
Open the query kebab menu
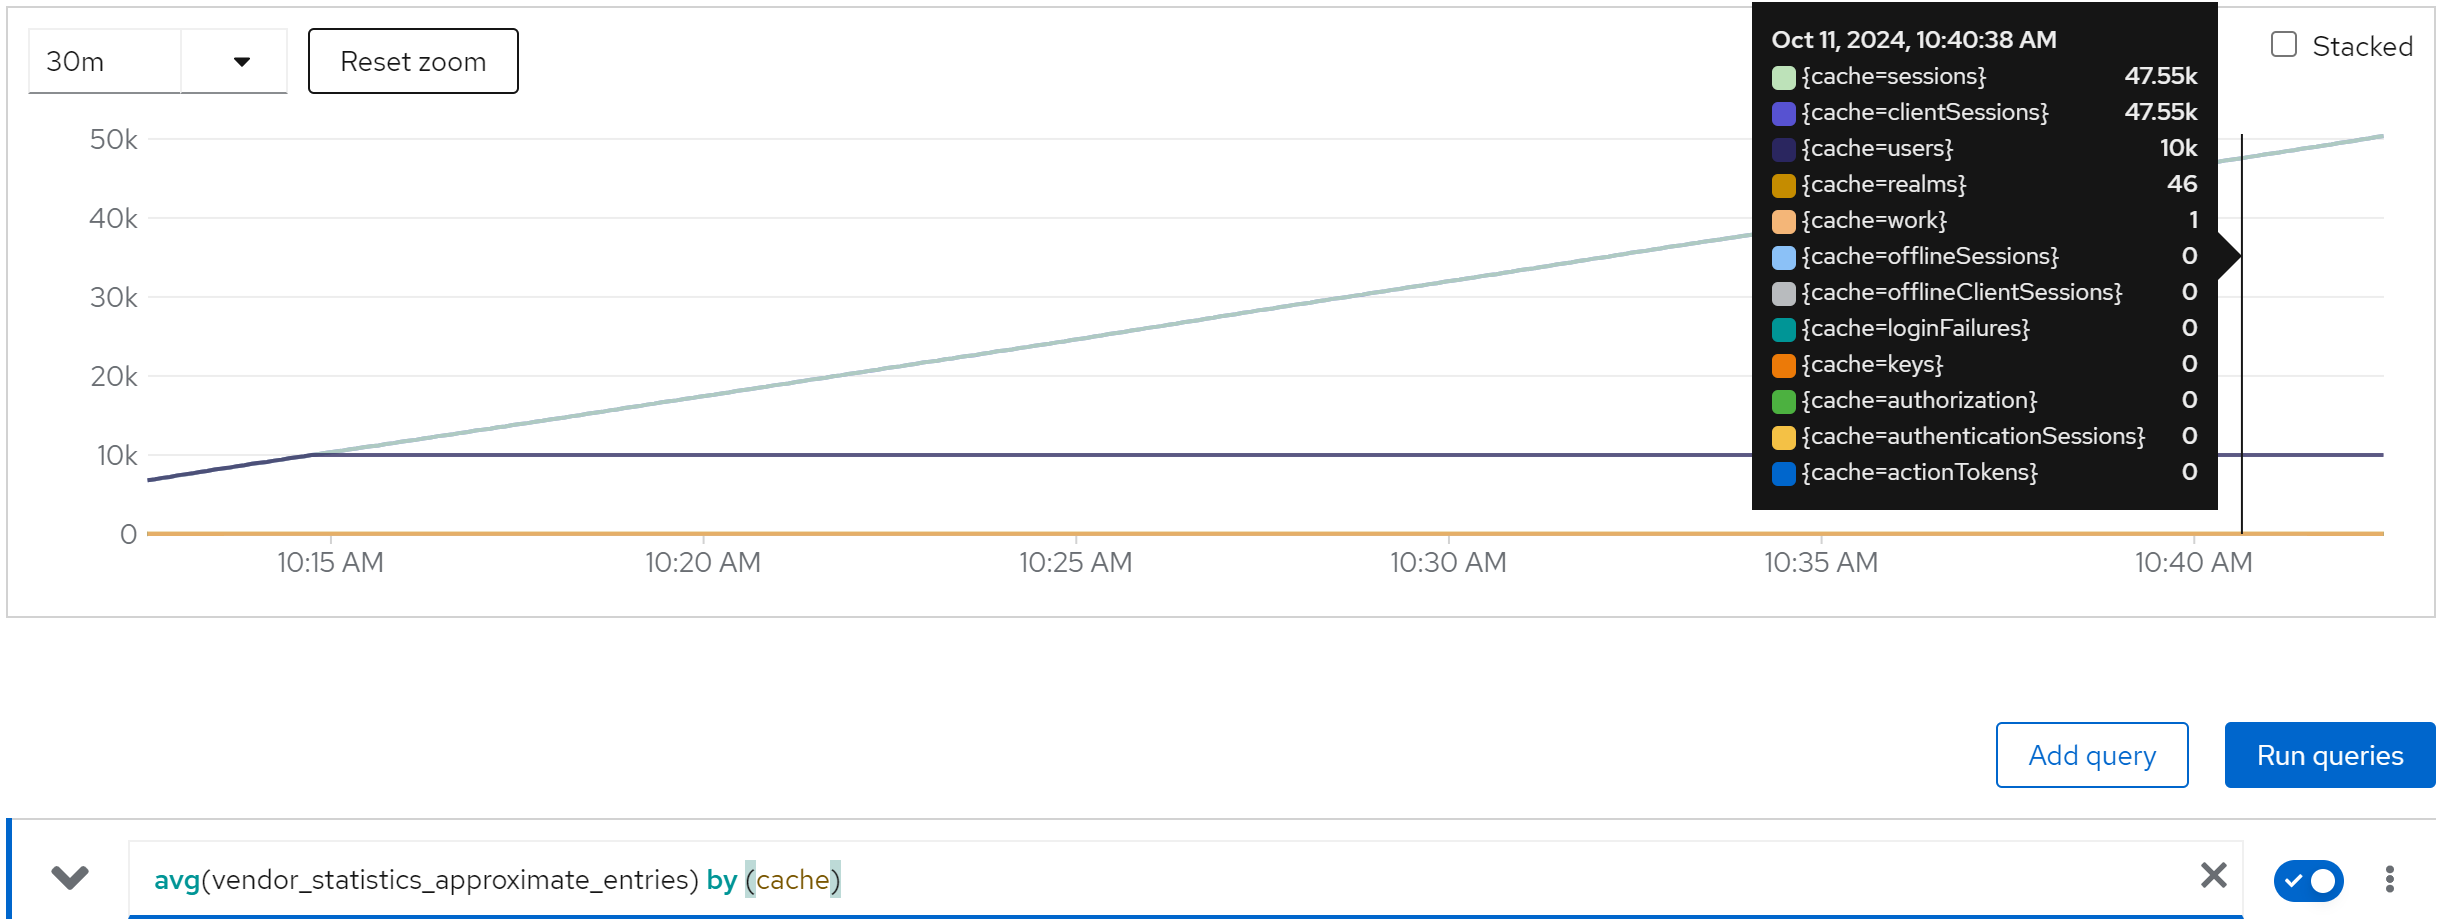(x=2389, y=879)
